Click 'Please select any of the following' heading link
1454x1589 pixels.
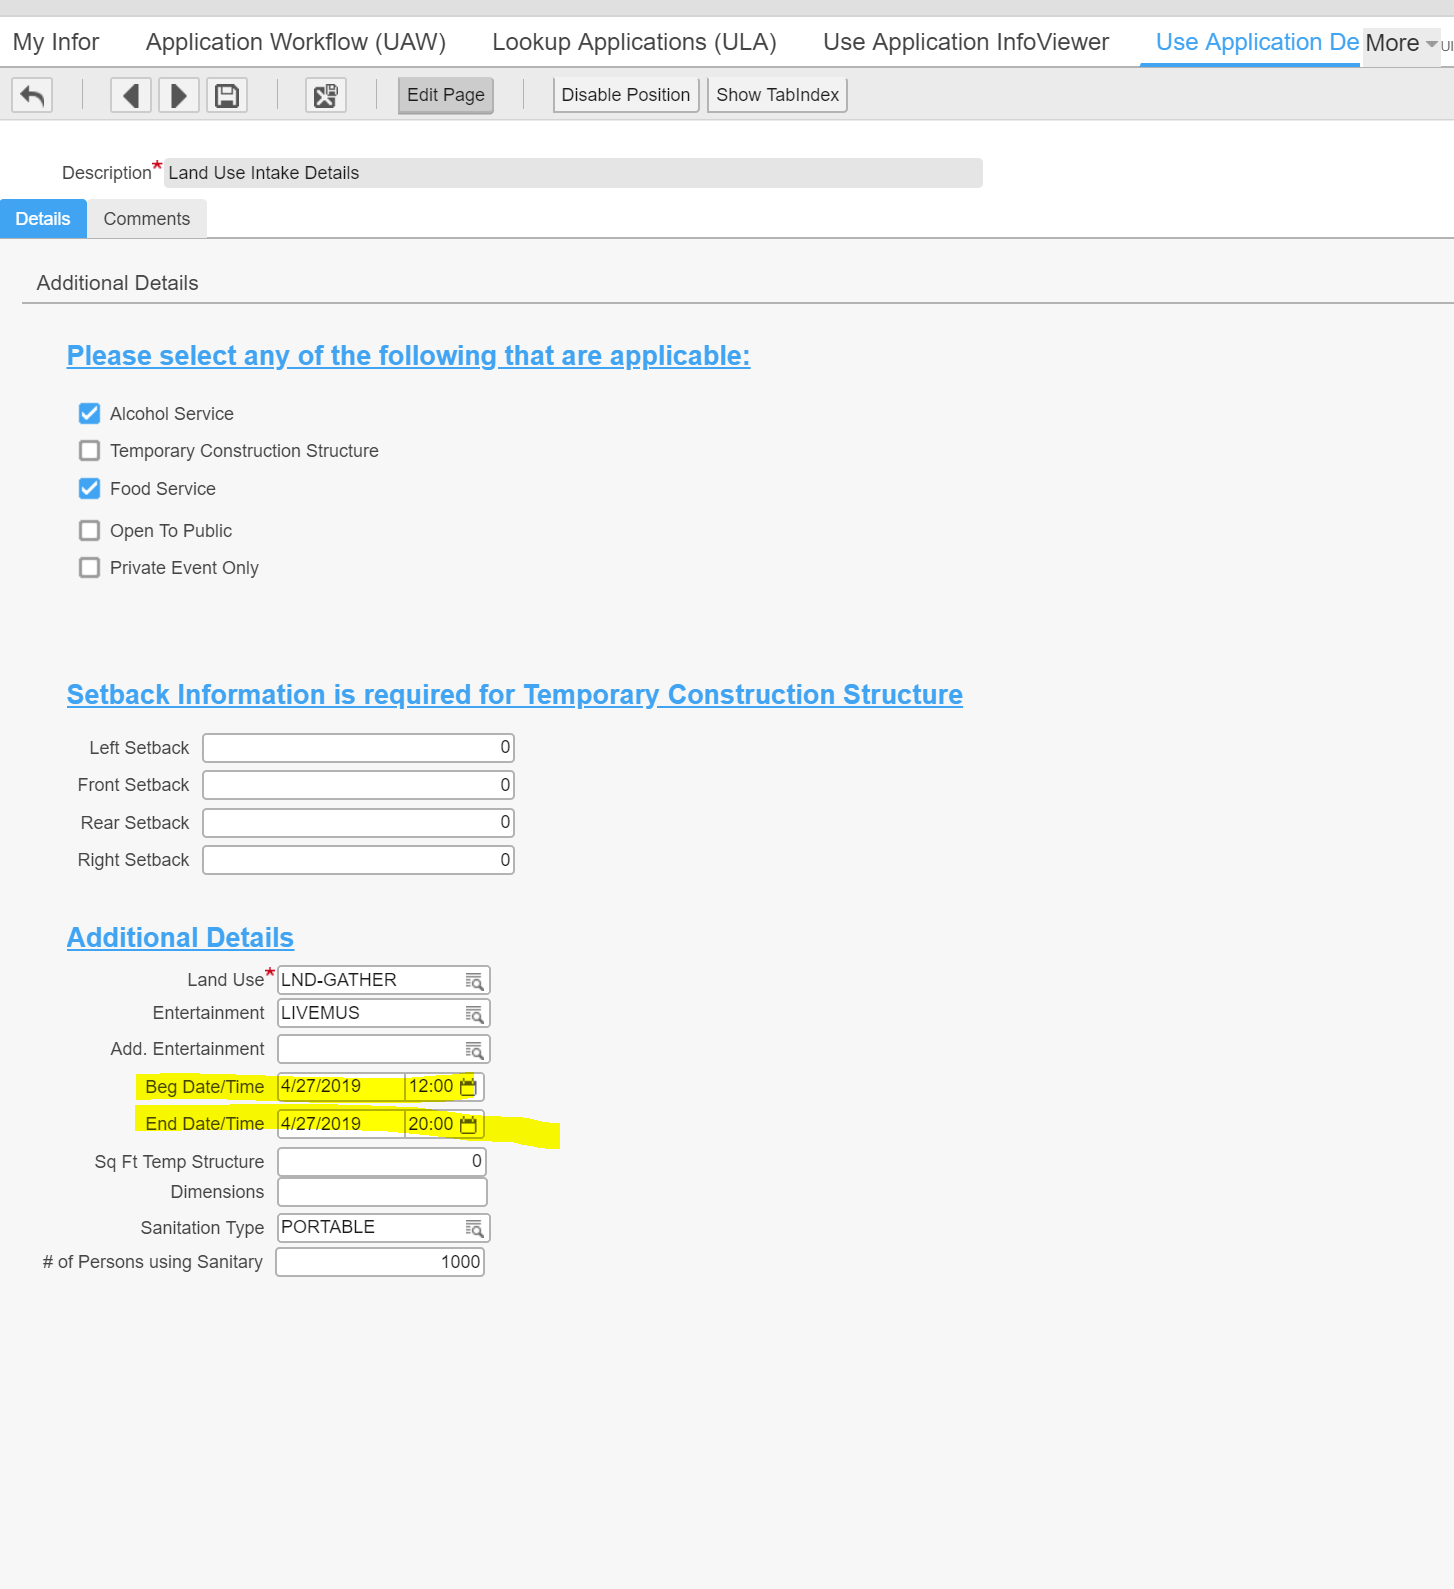click(408, 356)
